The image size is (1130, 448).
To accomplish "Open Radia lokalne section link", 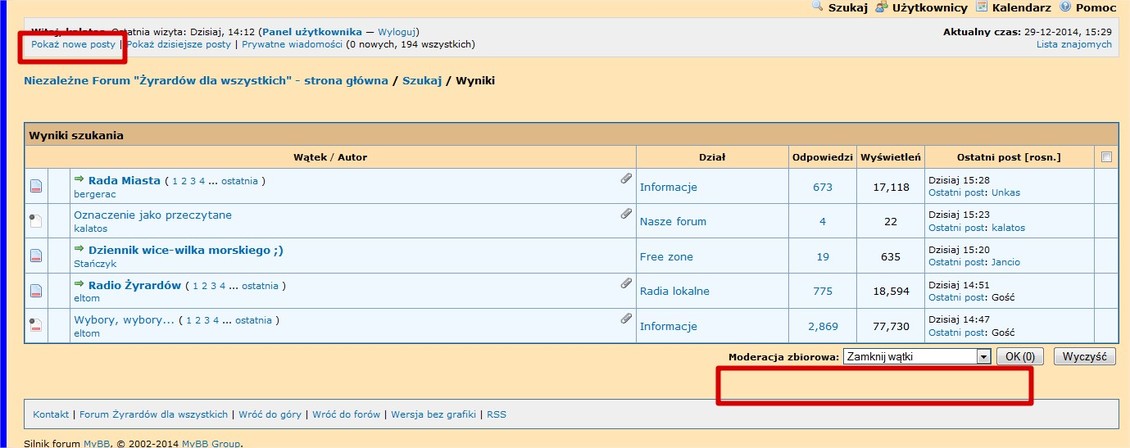I will coord(675,291).
